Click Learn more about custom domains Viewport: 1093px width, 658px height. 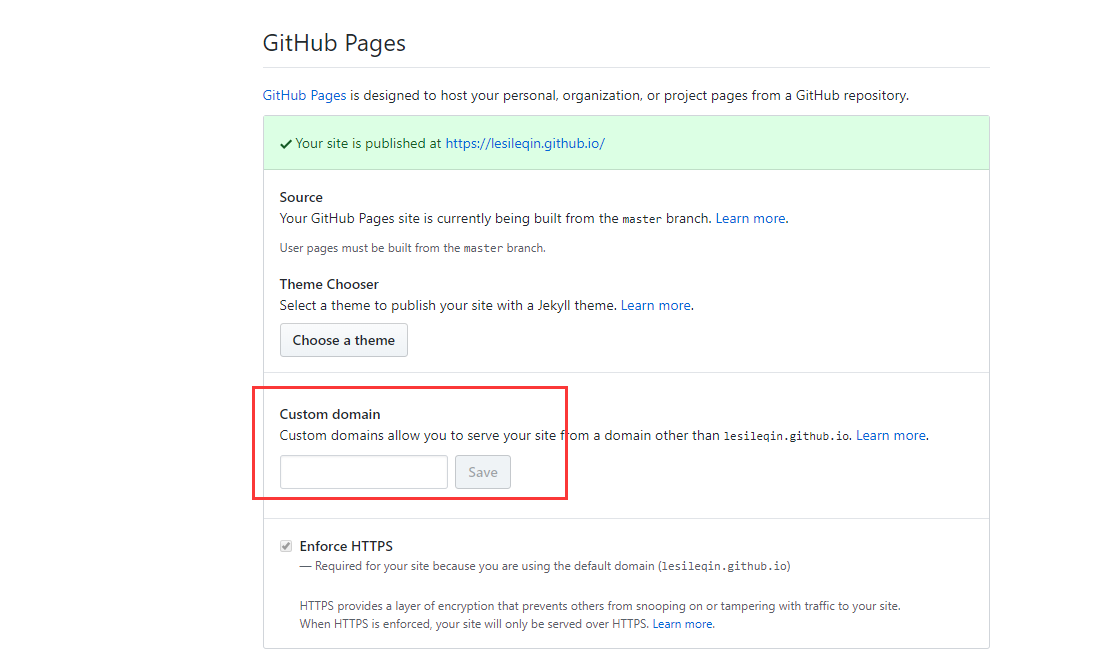[890, 435]
